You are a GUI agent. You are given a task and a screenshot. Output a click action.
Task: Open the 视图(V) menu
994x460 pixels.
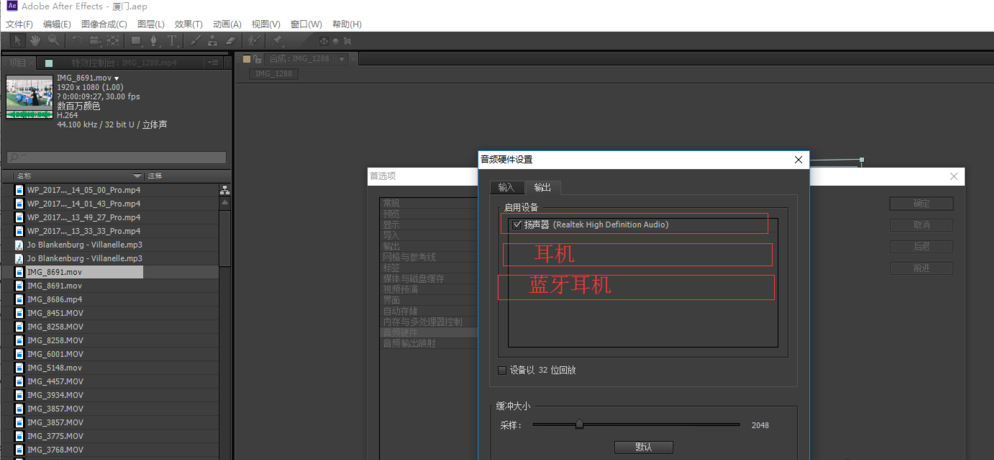(x=266, y=24)
